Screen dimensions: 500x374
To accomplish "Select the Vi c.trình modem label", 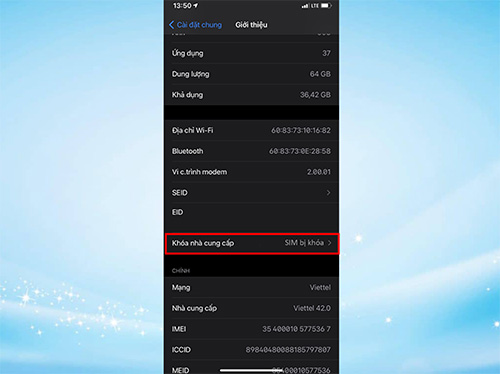I will 199,172.
